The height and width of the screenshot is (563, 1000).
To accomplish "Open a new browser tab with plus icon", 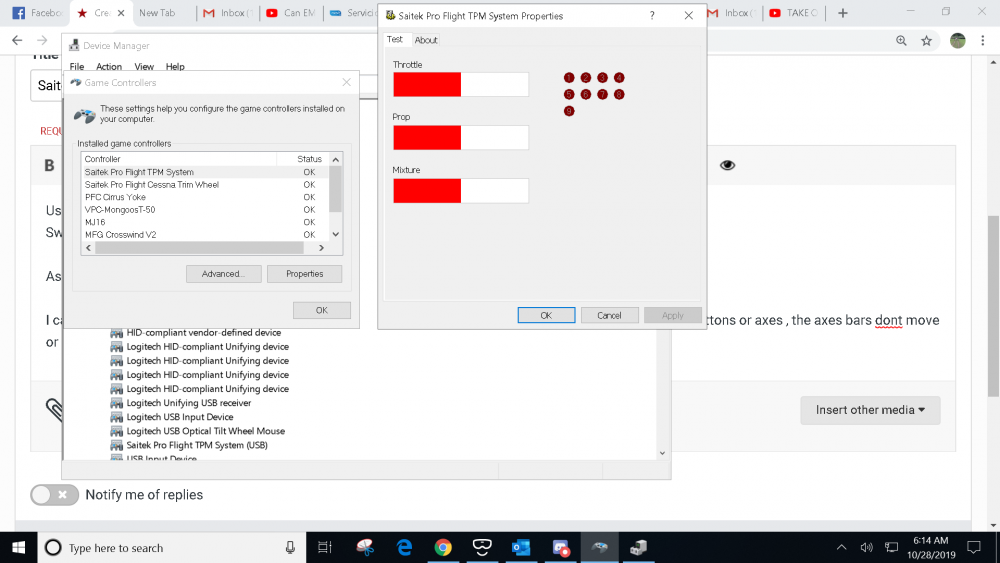I will point(842,13).
